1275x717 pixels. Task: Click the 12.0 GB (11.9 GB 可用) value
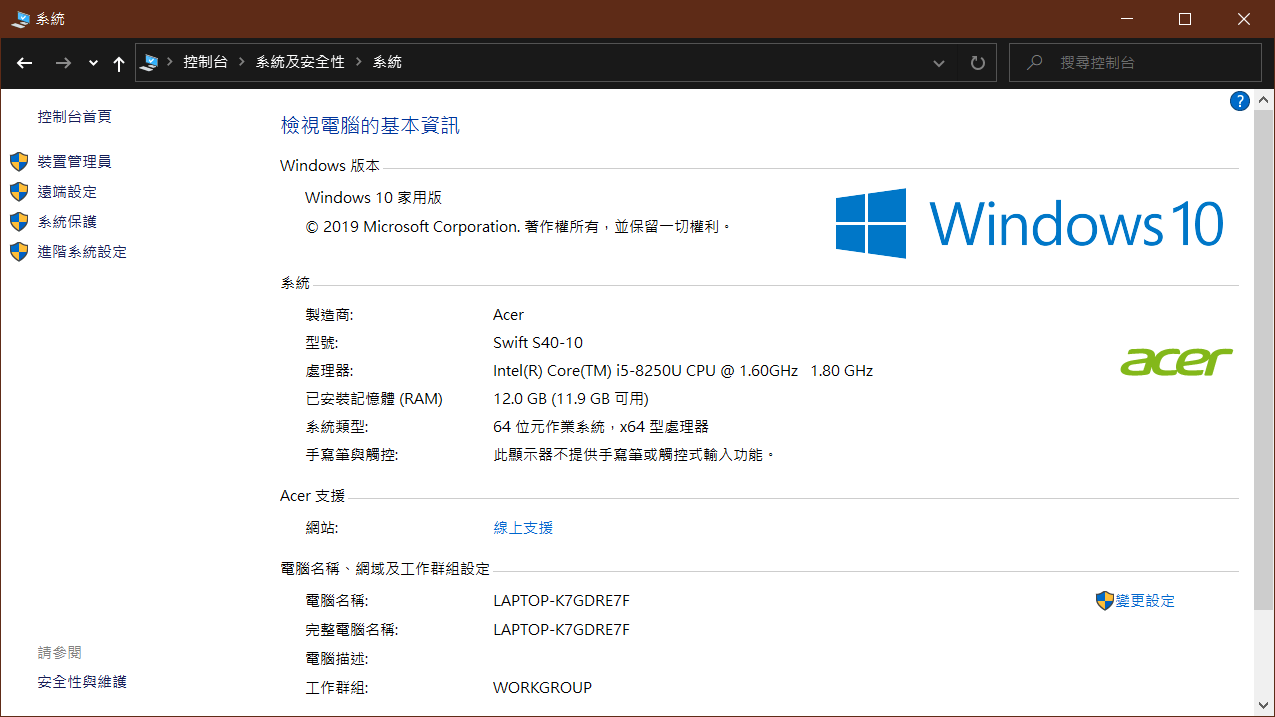coord(571,399)
